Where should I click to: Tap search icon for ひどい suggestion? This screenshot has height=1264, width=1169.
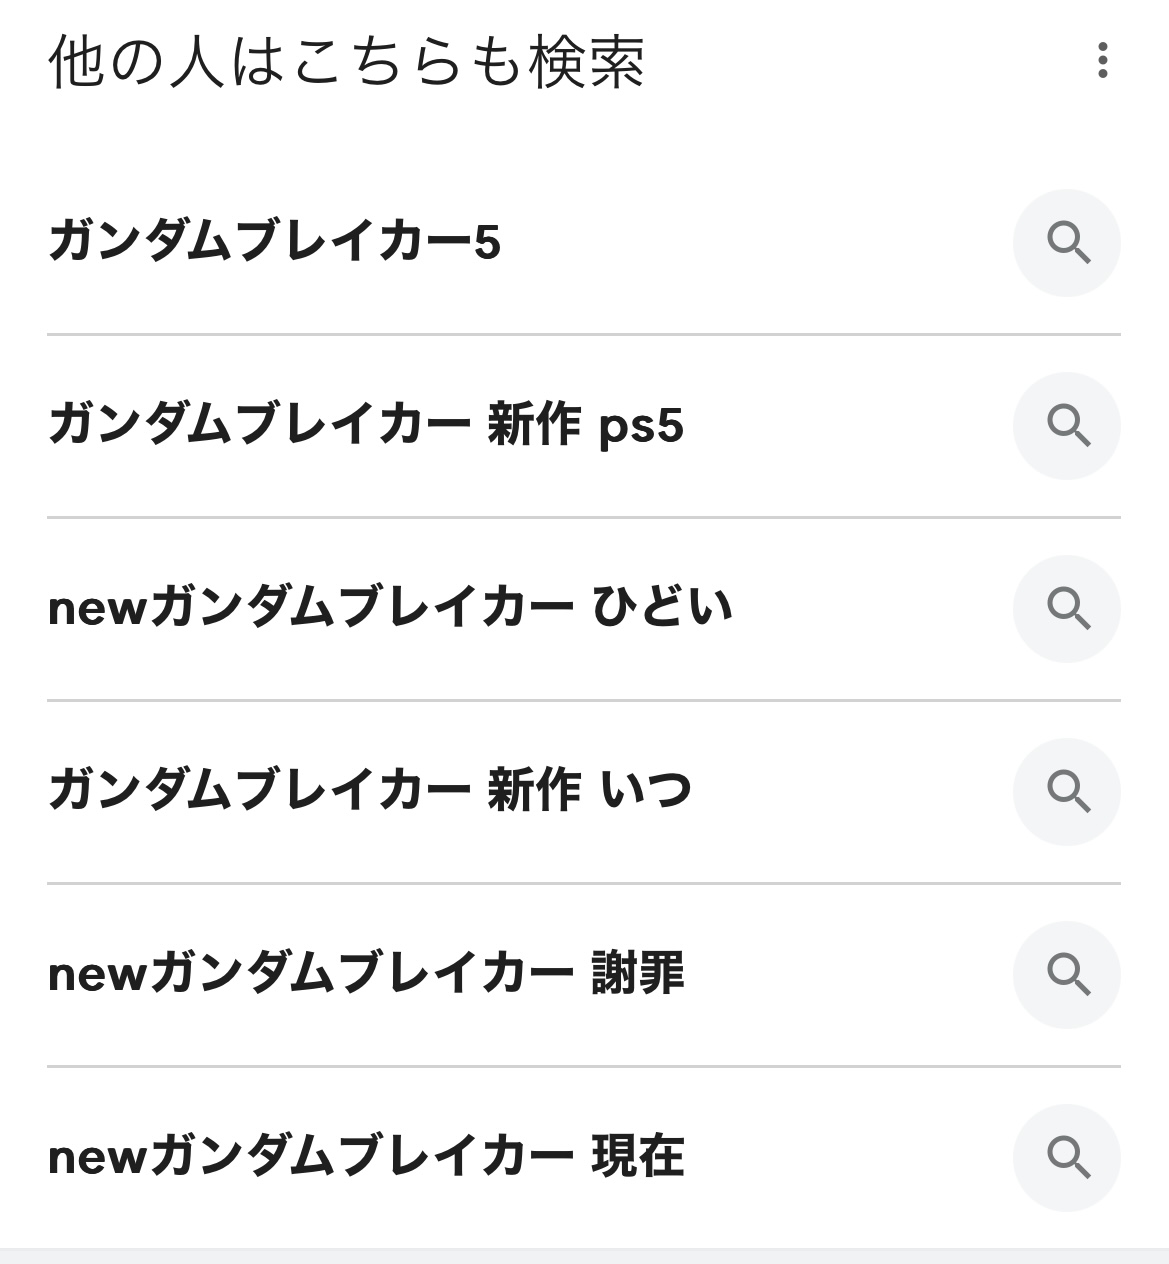pyautogui.click(x=1066, y=609)
